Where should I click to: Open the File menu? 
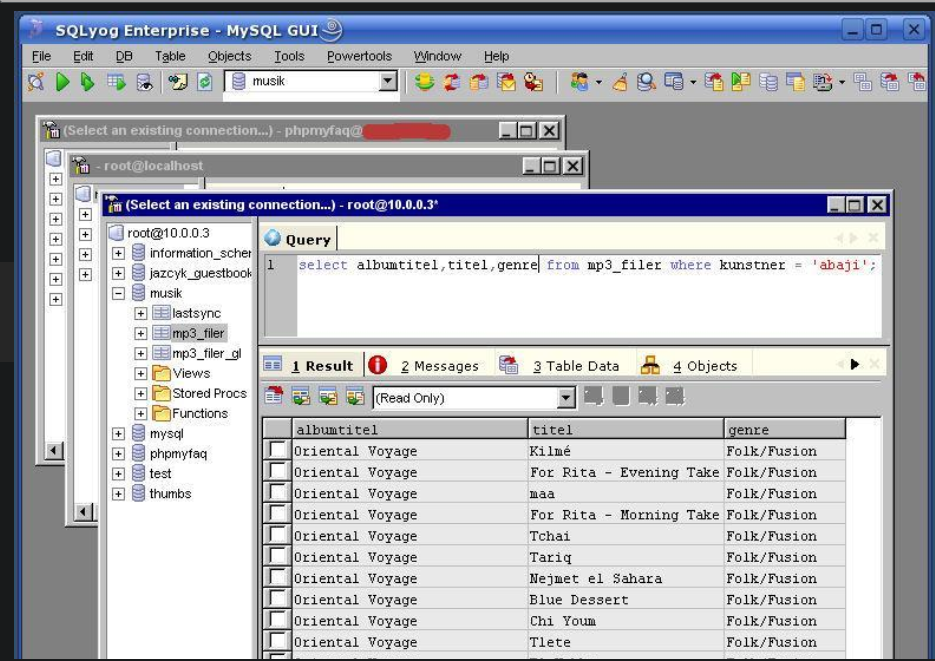tap(41, 56)
